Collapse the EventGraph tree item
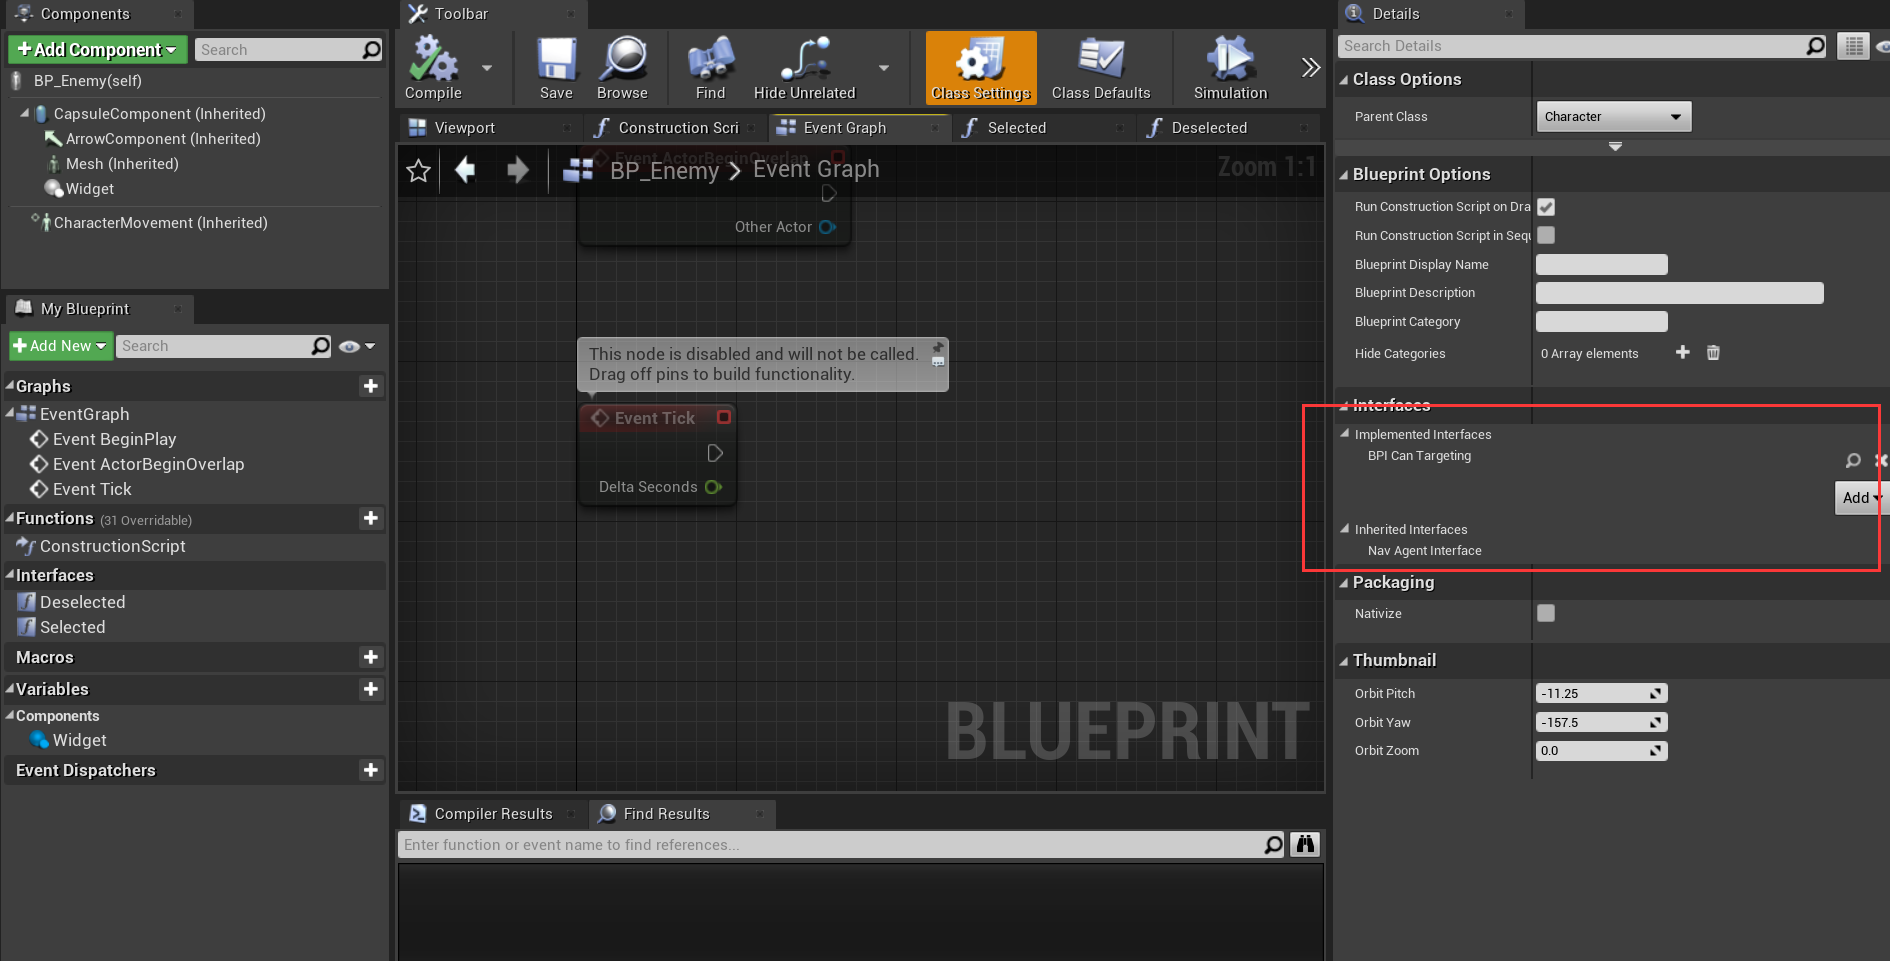Viewport: 1890px width, 961px height. tap(10, 412)
